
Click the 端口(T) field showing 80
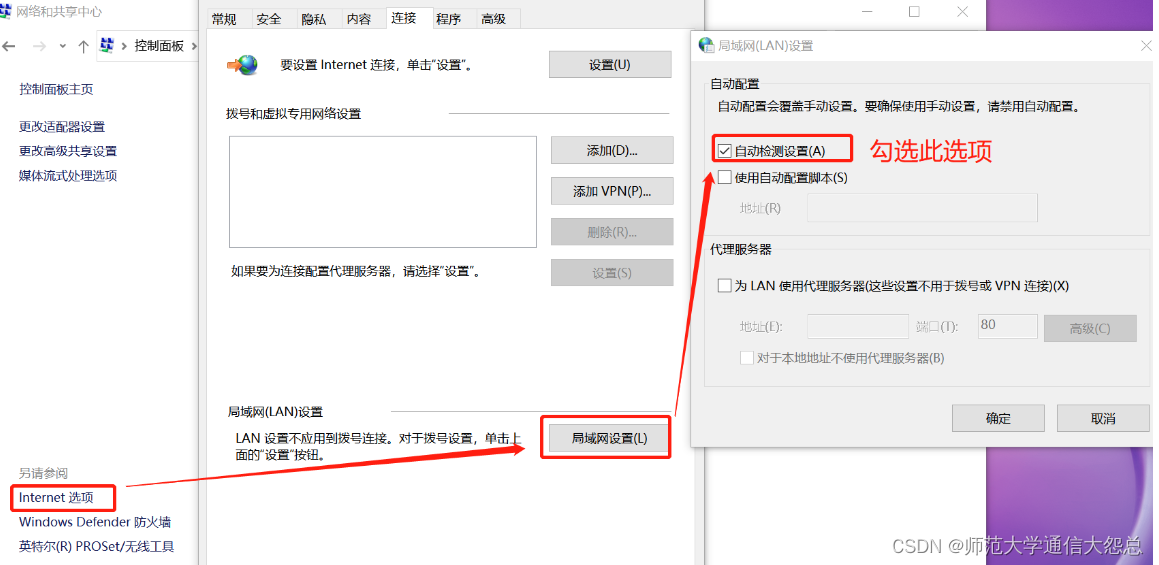(1007, 325)
